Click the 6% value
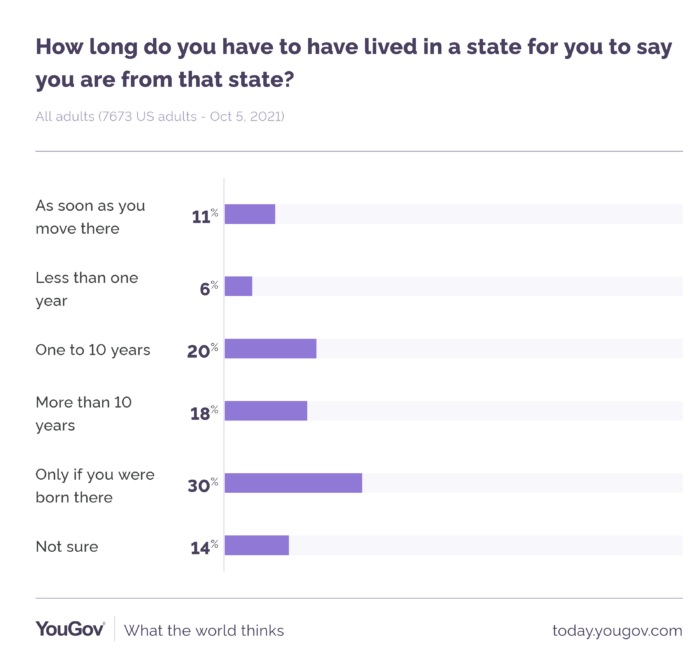This screenshot has height=668, width=700. (x=208, y=288)
